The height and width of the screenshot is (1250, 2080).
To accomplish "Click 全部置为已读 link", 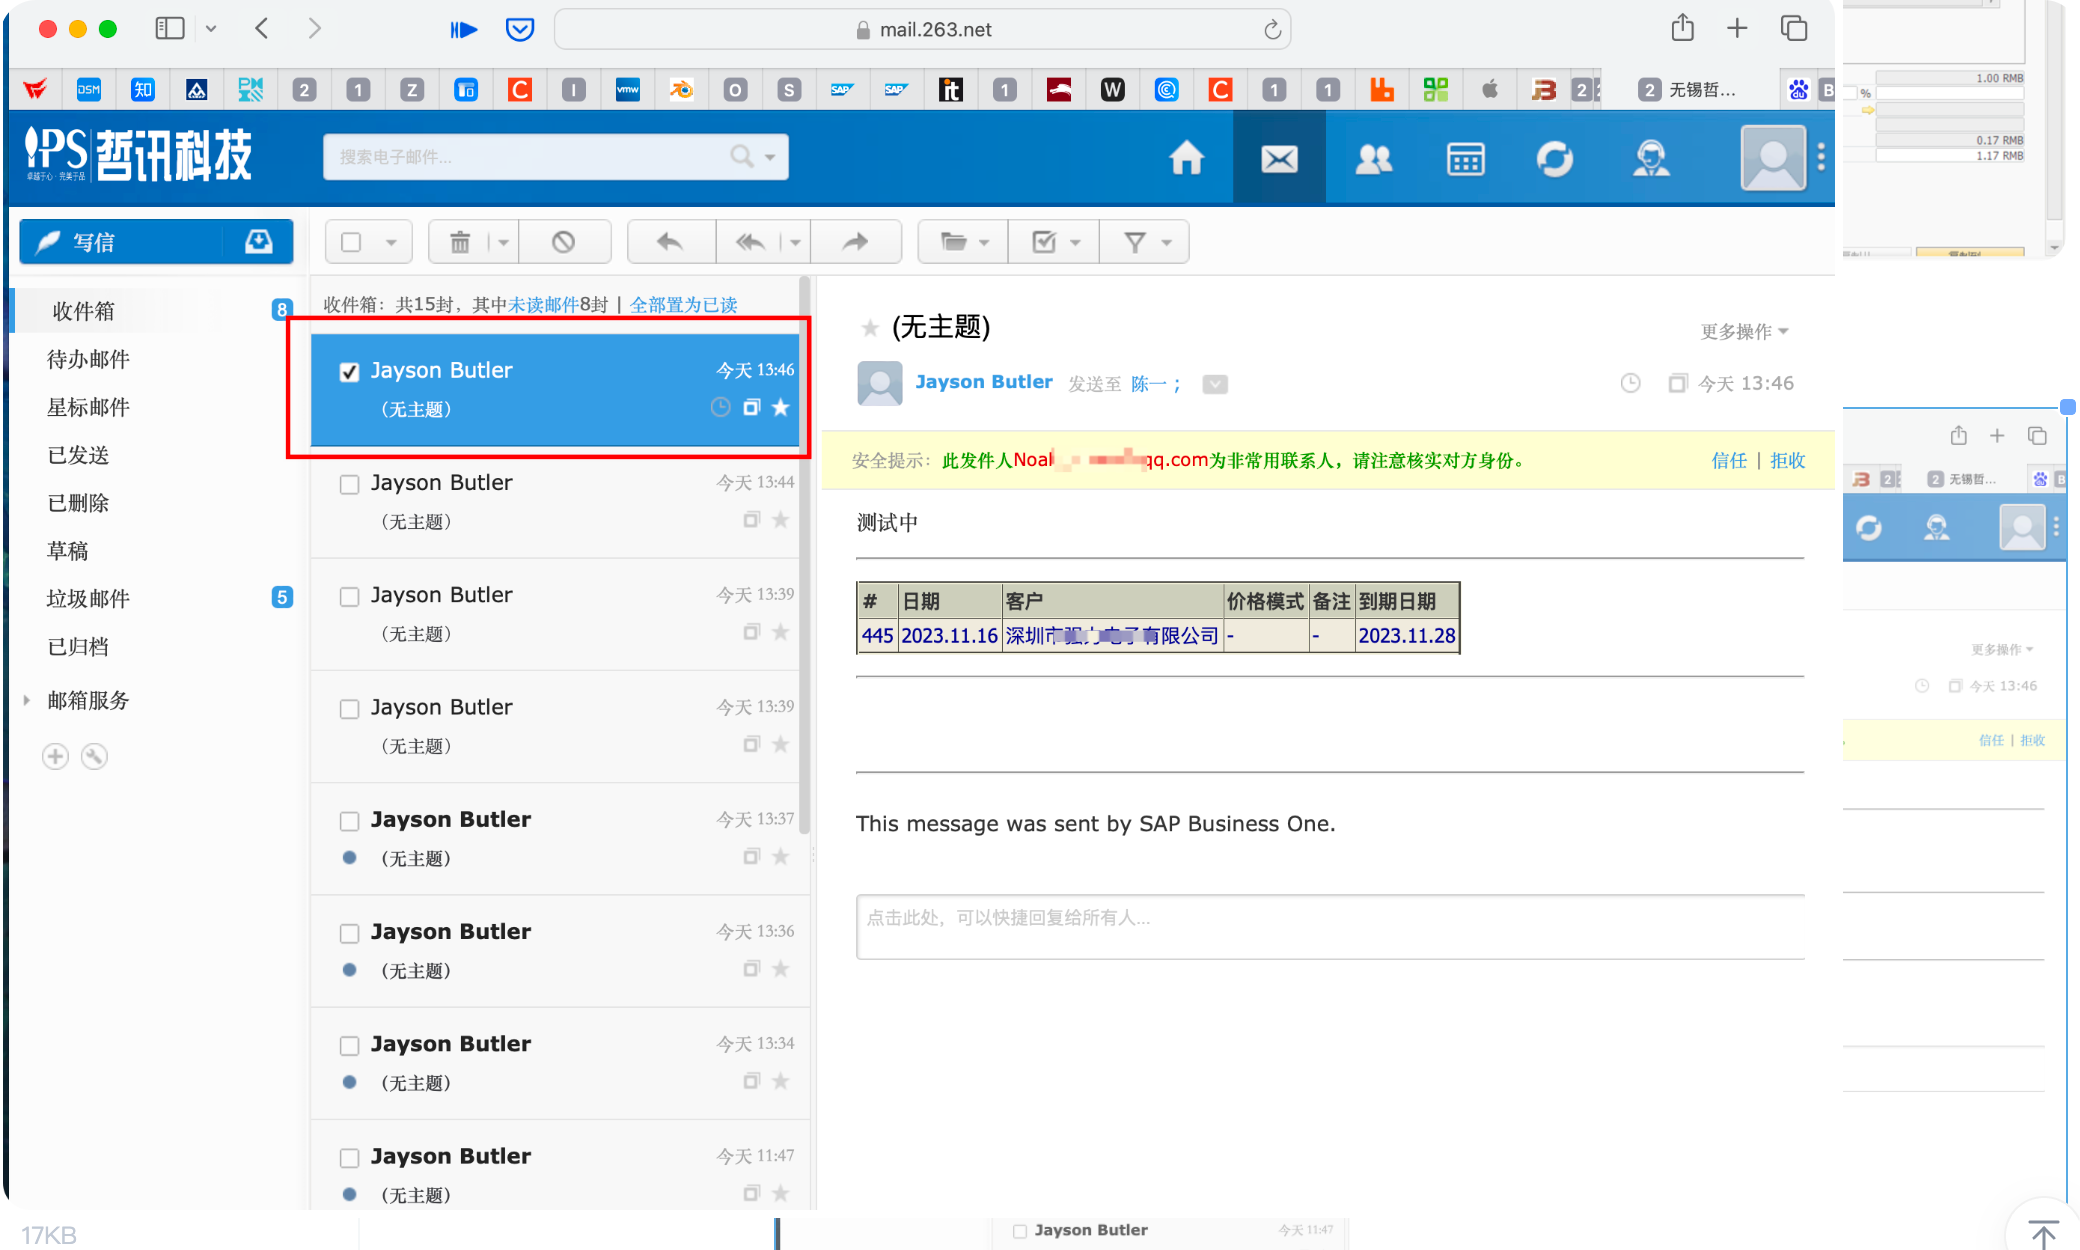I will click(684, 304).
